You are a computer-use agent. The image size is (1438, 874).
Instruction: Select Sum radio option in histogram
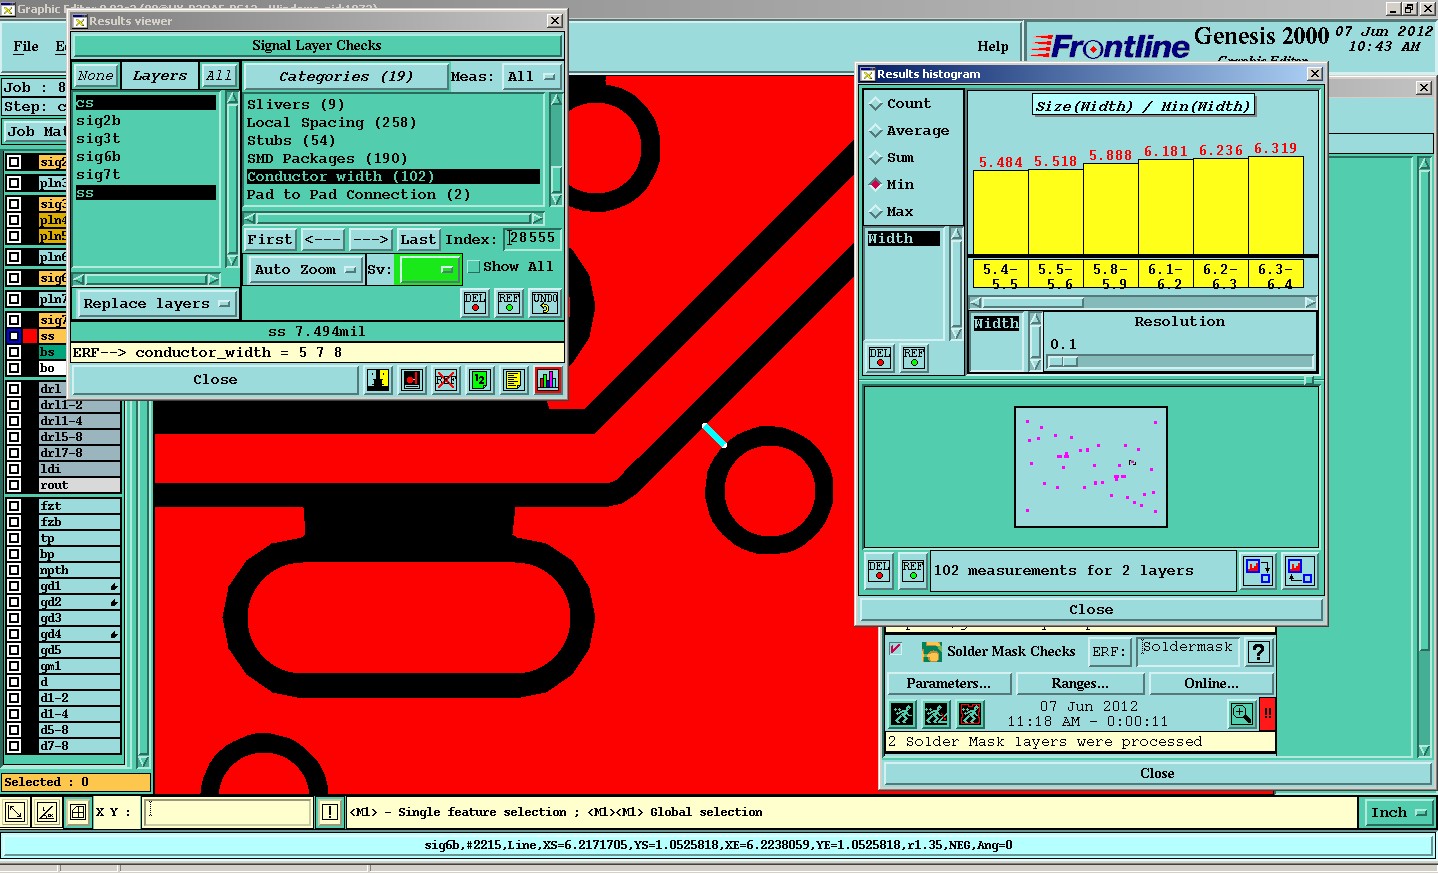coord(876,158)
